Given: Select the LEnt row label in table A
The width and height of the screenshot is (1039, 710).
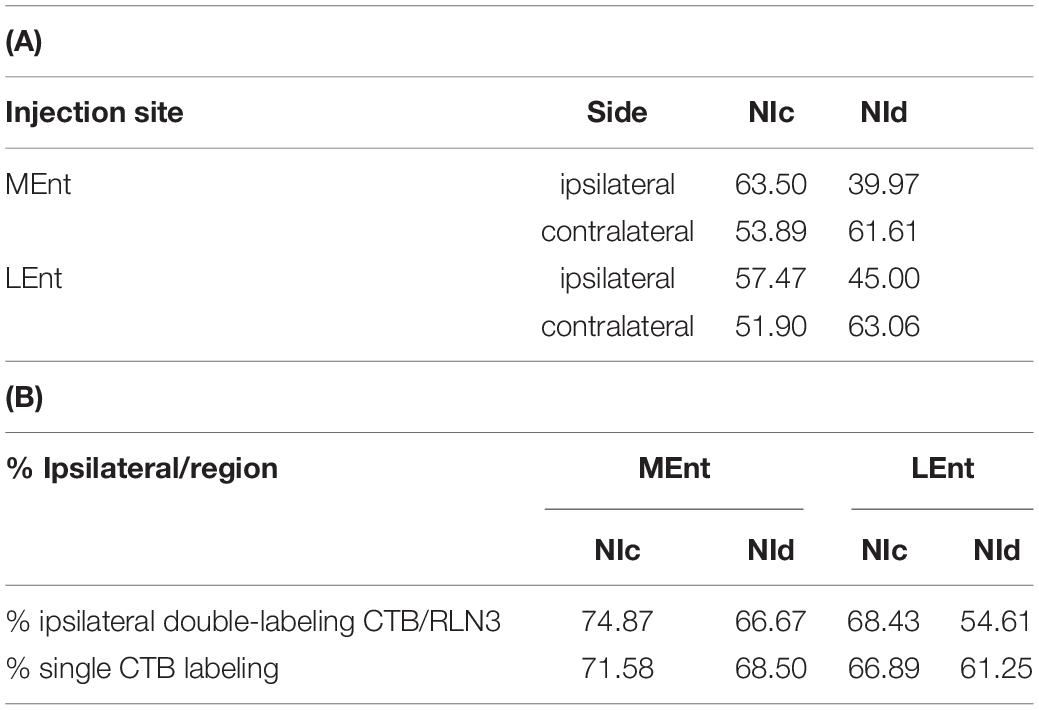Looking at the screenshot, I should tap(33, 278).
